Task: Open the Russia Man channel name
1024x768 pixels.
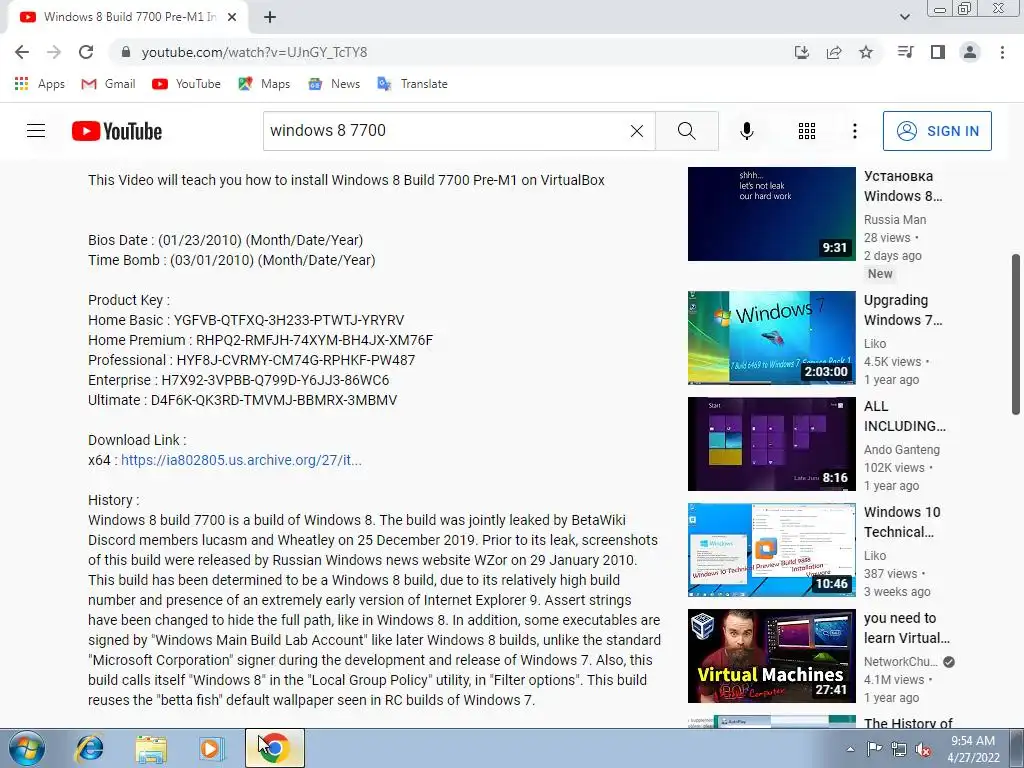Action: 895,219
